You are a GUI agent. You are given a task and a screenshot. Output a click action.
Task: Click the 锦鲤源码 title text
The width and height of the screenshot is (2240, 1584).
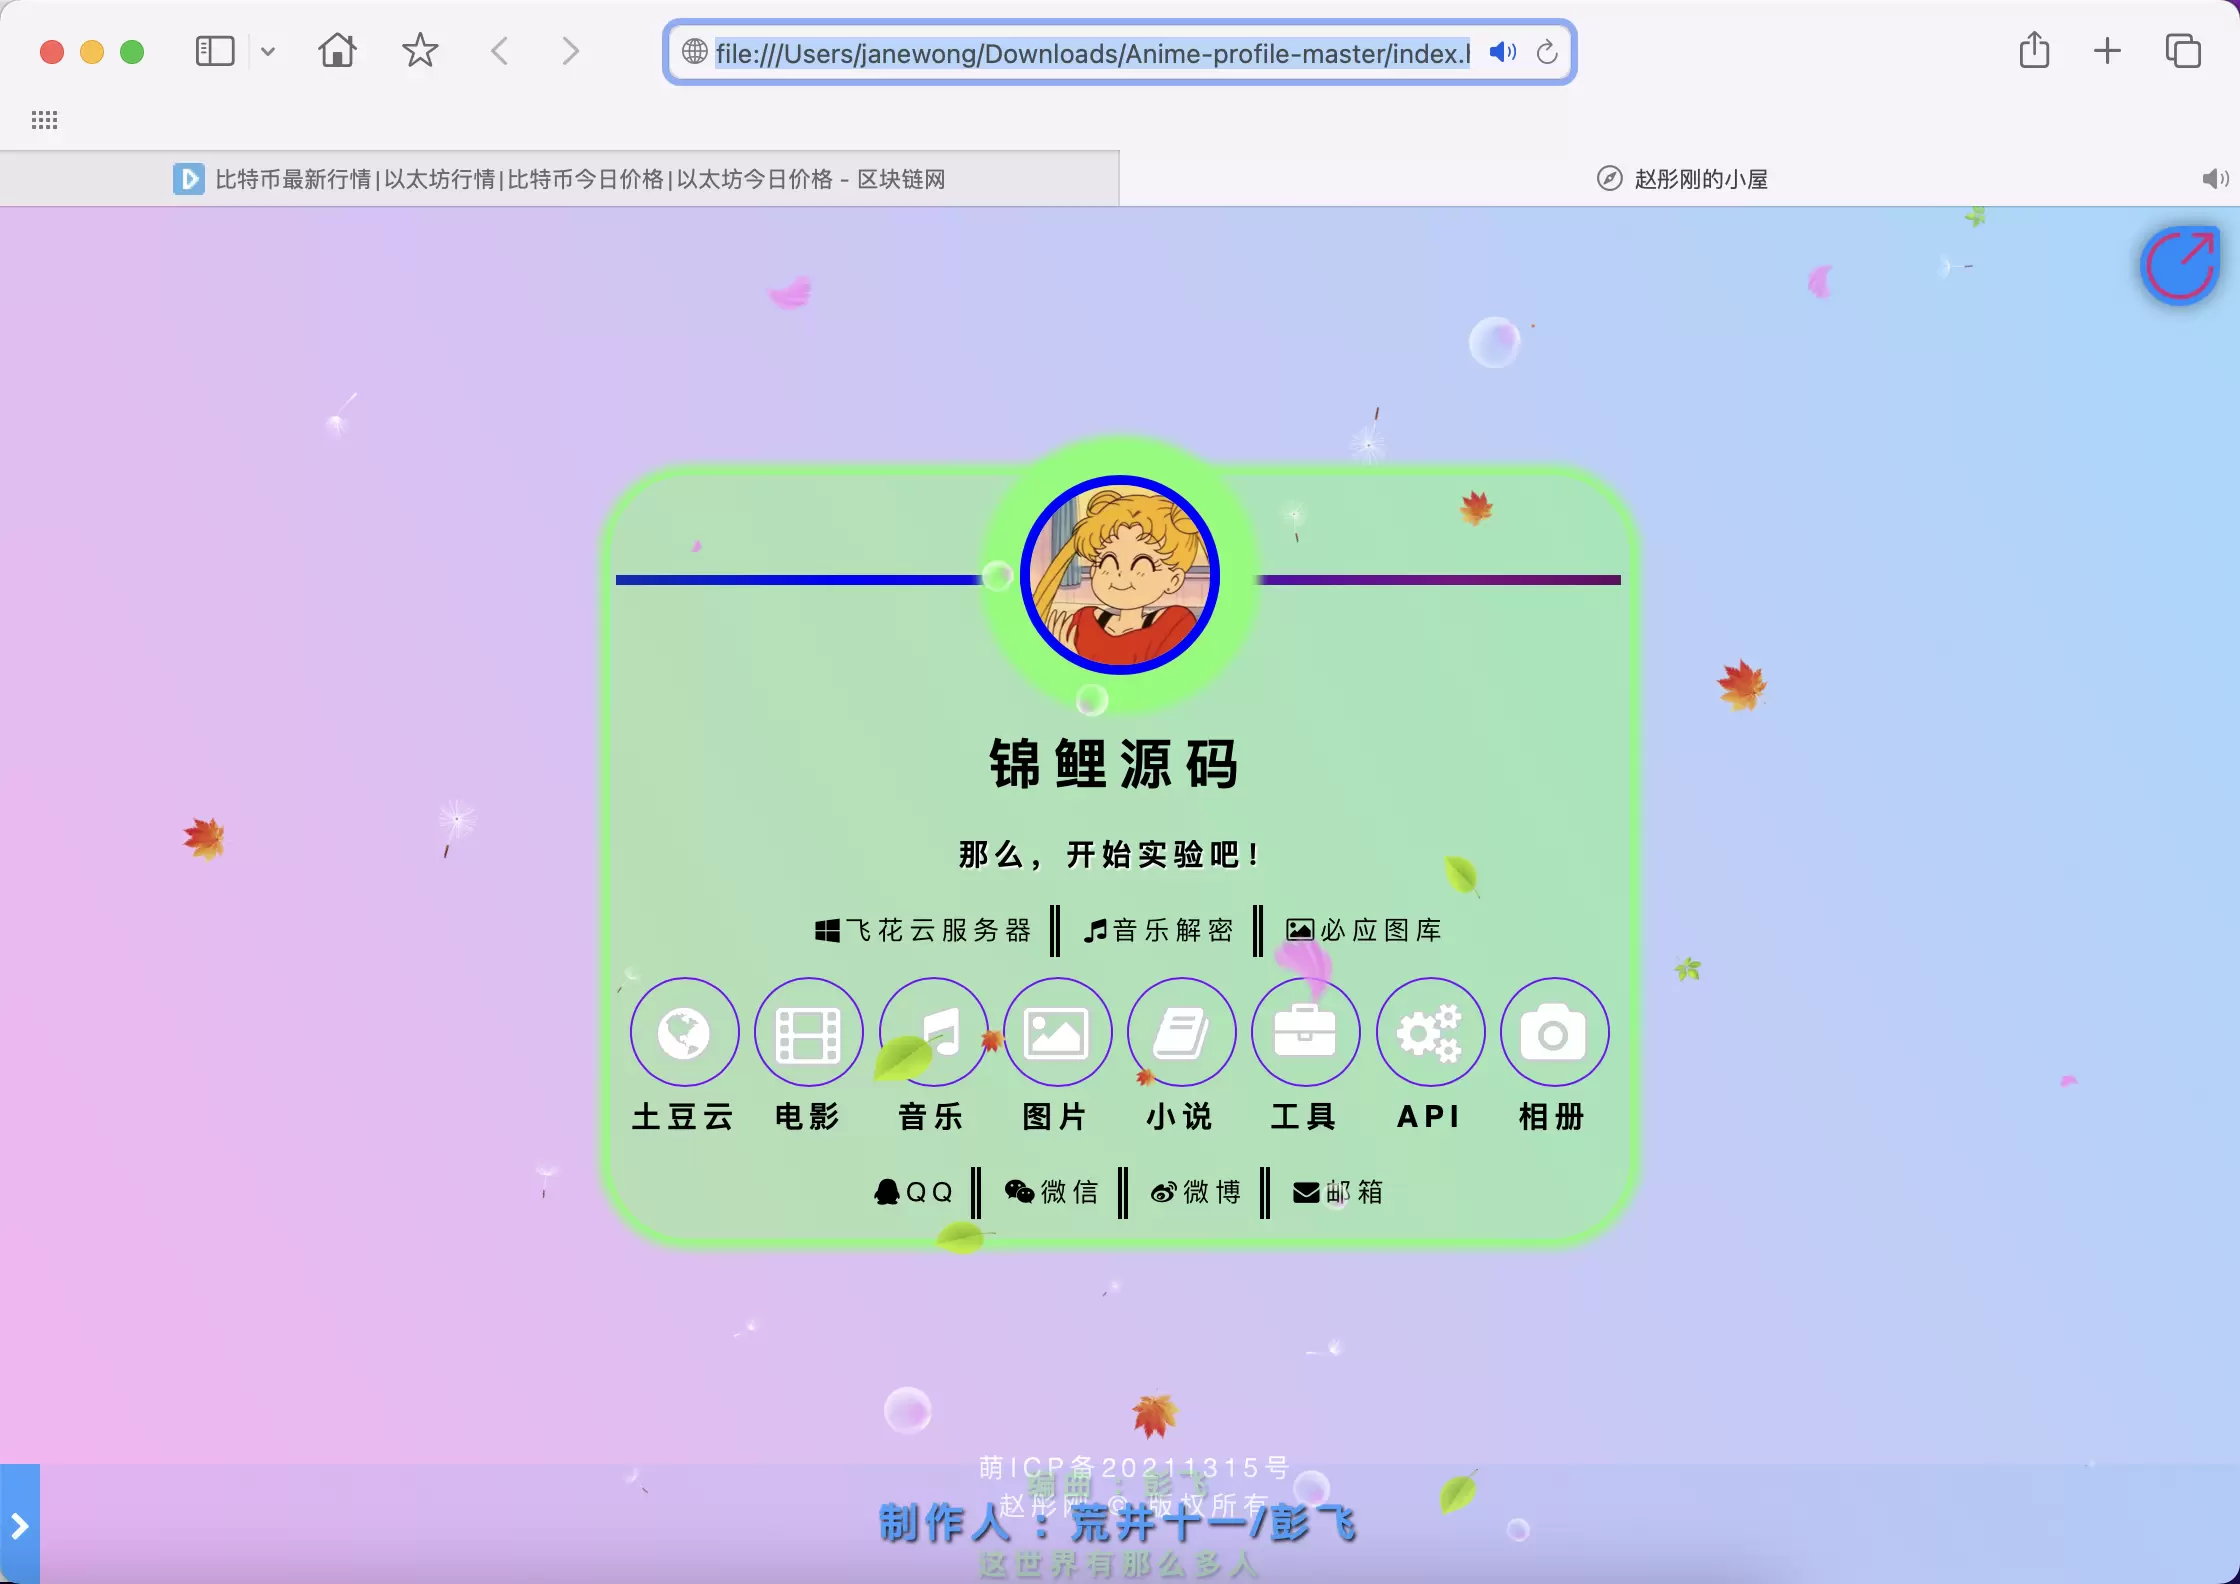pyautogui.click(x=1114, y=764)
